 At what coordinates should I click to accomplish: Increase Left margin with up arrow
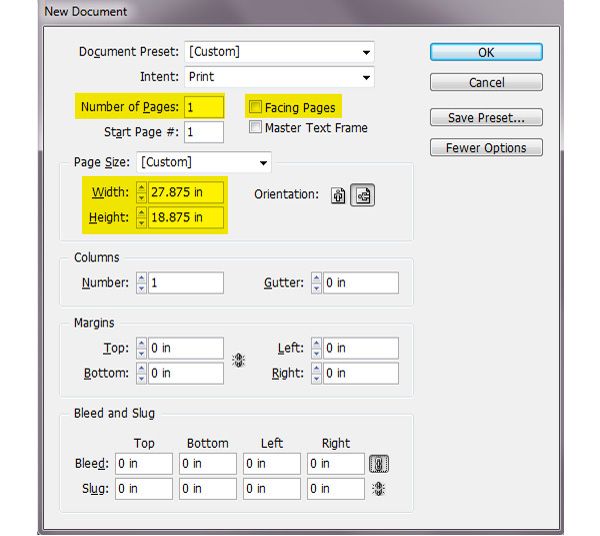click(x=316, y=343)
